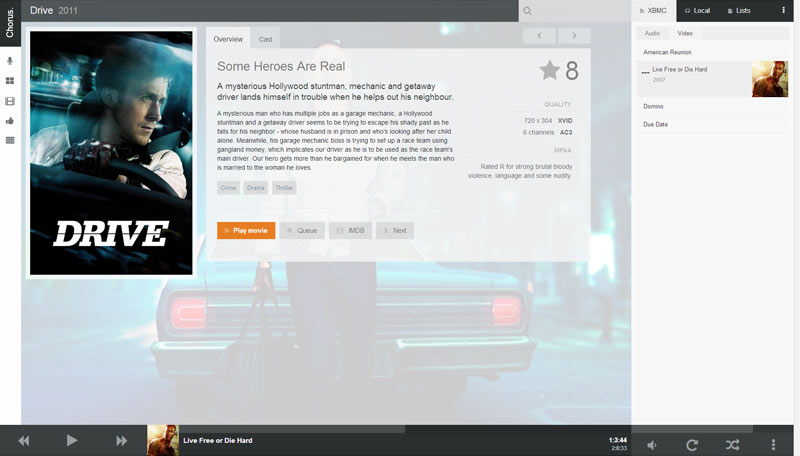800x456 pixels.
Task: Click the thumbs up icon in sidebar
Action: [x=10, y=121]
